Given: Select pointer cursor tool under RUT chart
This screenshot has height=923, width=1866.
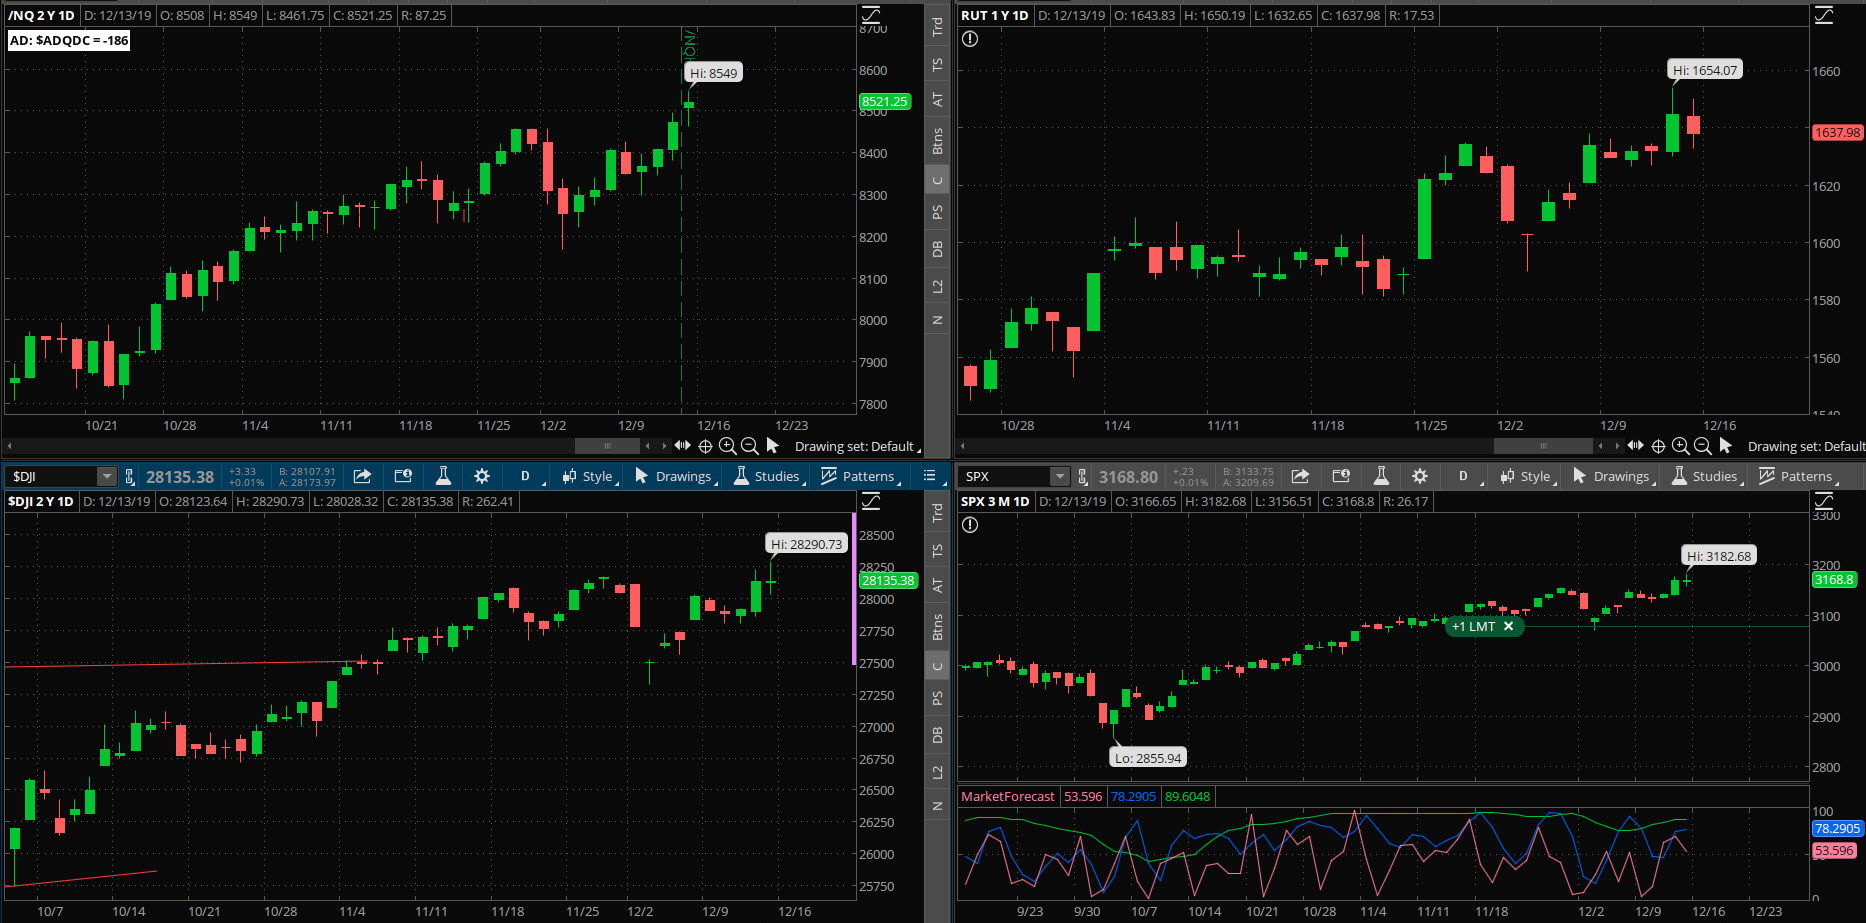Looking at the screenshot, I should pos(1725,445).
